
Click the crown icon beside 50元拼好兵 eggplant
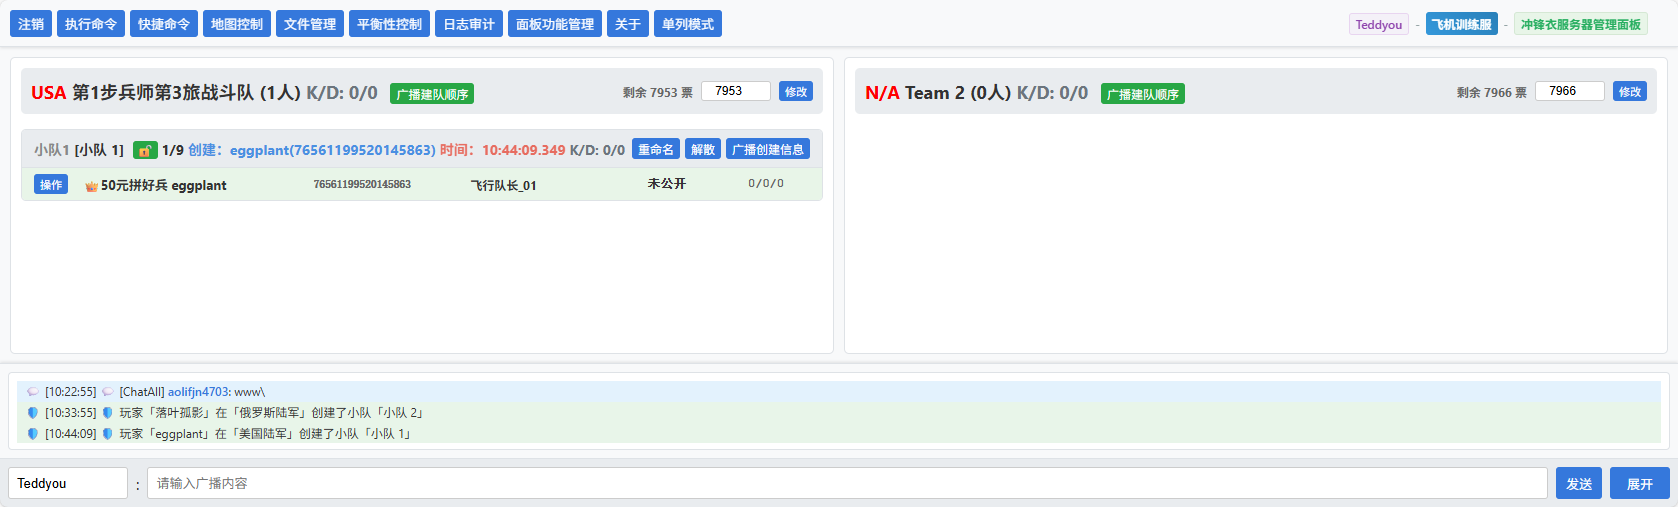[x=91, y=186]
